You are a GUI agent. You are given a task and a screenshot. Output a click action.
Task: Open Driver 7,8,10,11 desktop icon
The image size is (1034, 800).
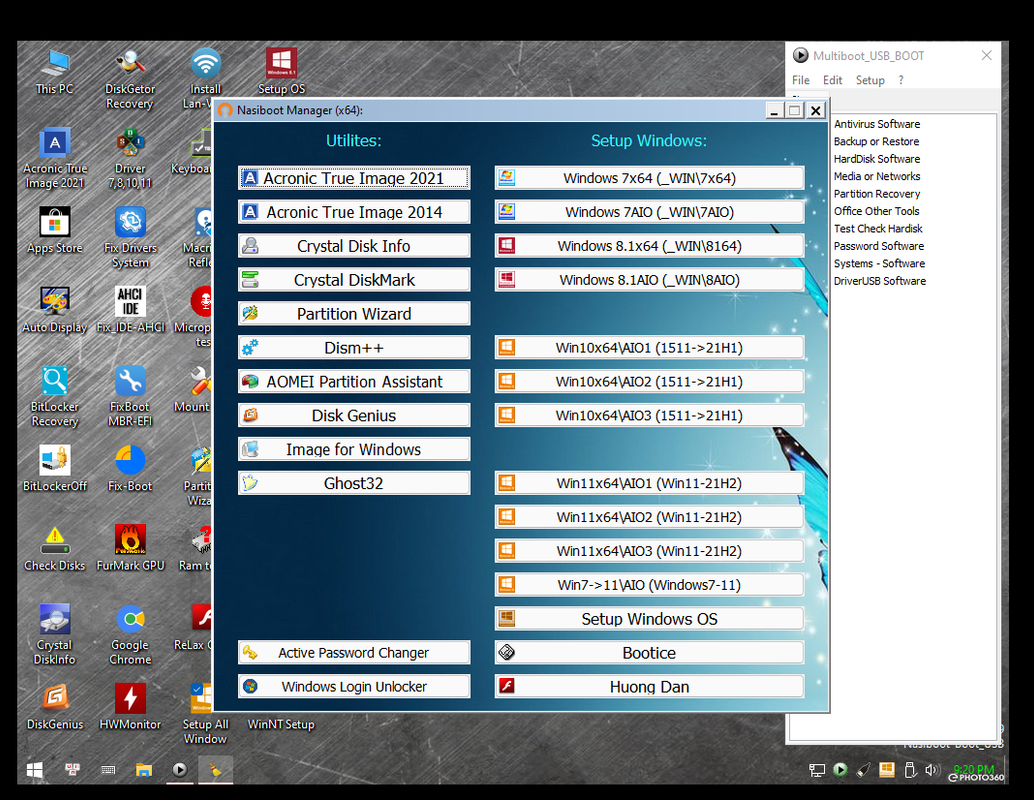tap(130, 158)
